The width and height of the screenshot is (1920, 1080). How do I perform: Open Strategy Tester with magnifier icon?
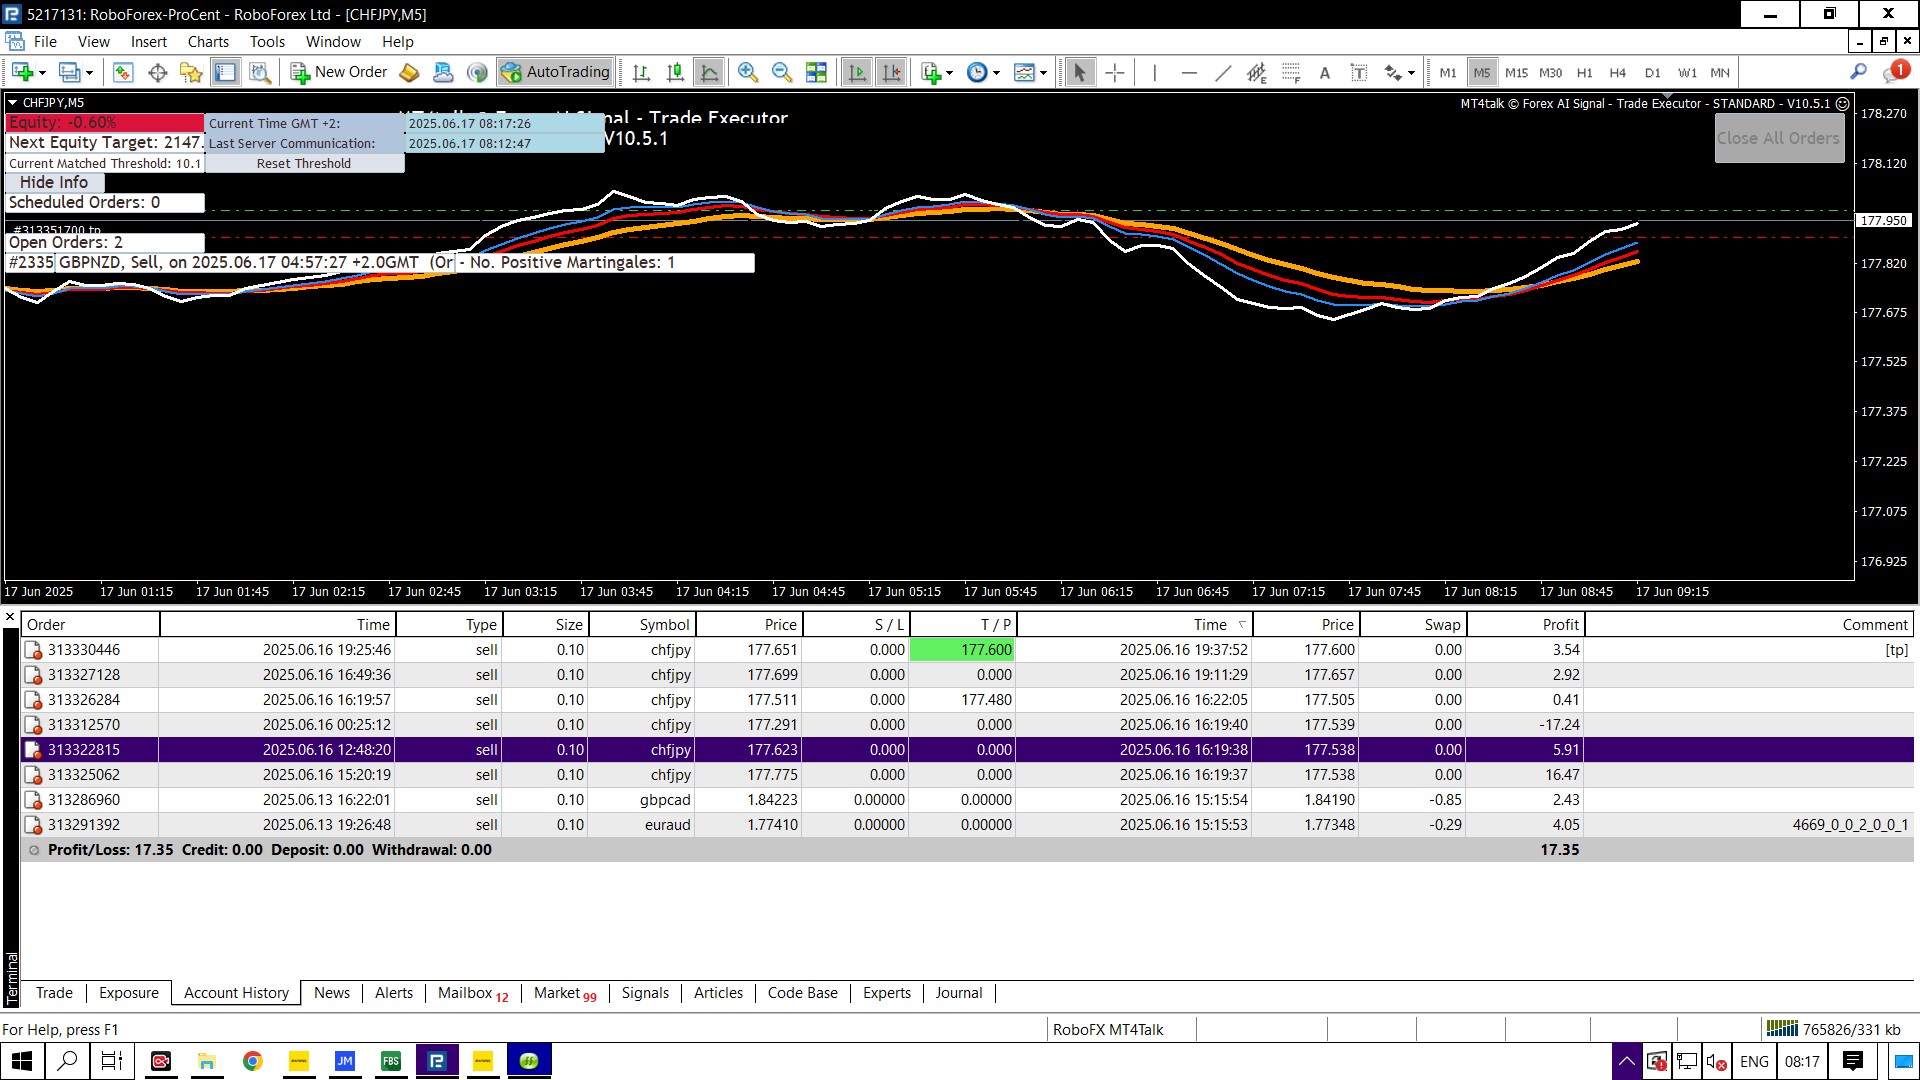tap(260, 72)
